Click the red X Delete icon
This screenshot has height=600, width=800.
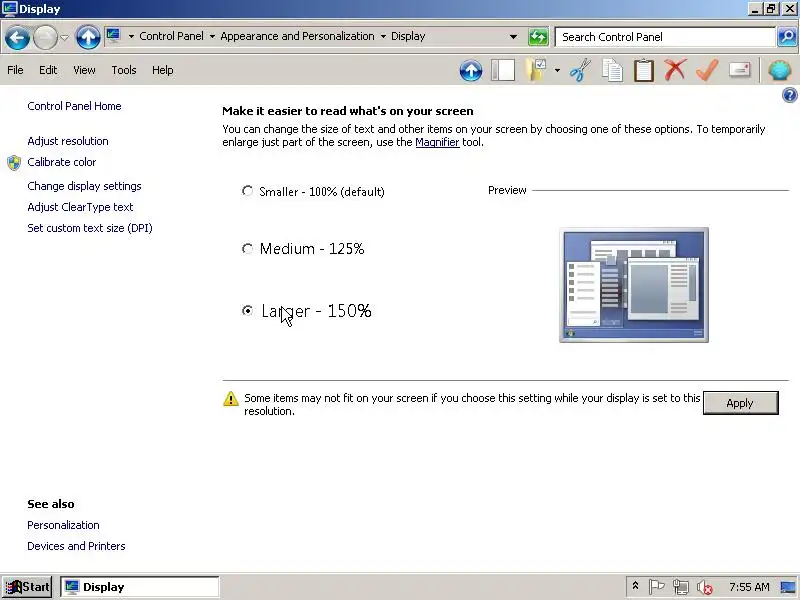click(675, 70)
